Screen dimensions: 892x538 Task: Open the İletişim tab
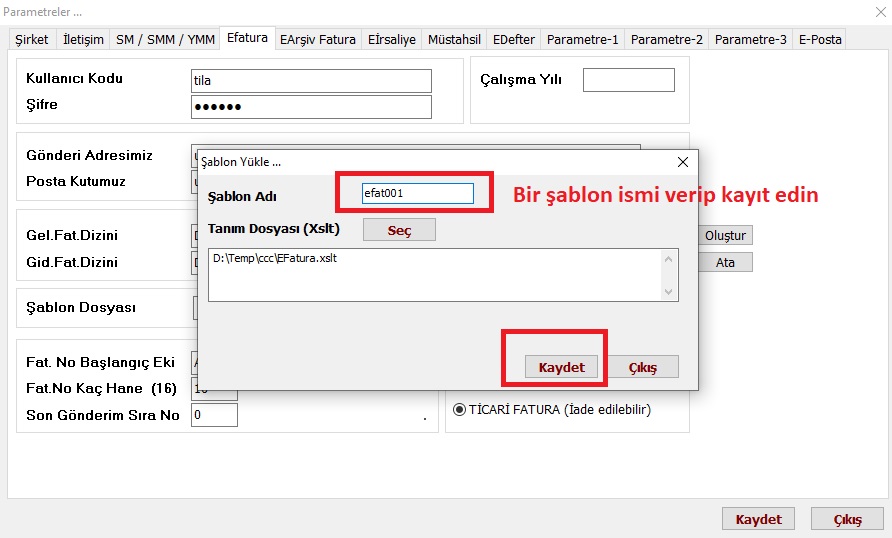tap(83, 40)
